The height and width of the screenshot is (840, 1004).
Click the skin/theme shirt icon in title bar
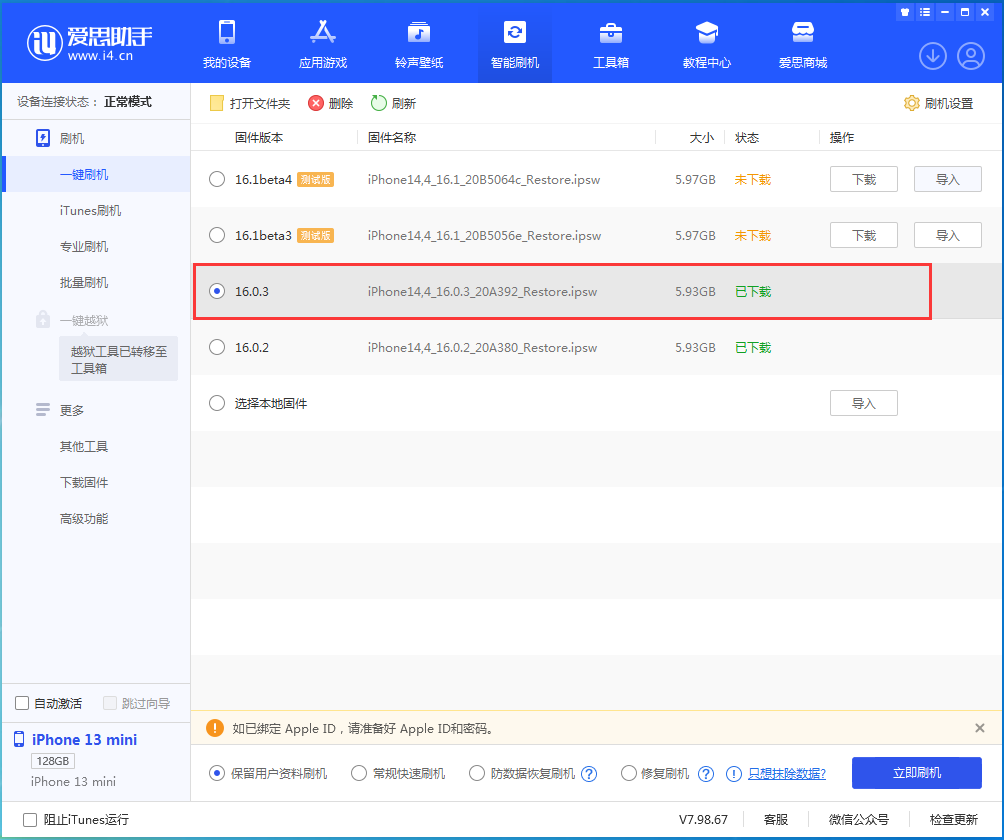click(x=905, y=12)
